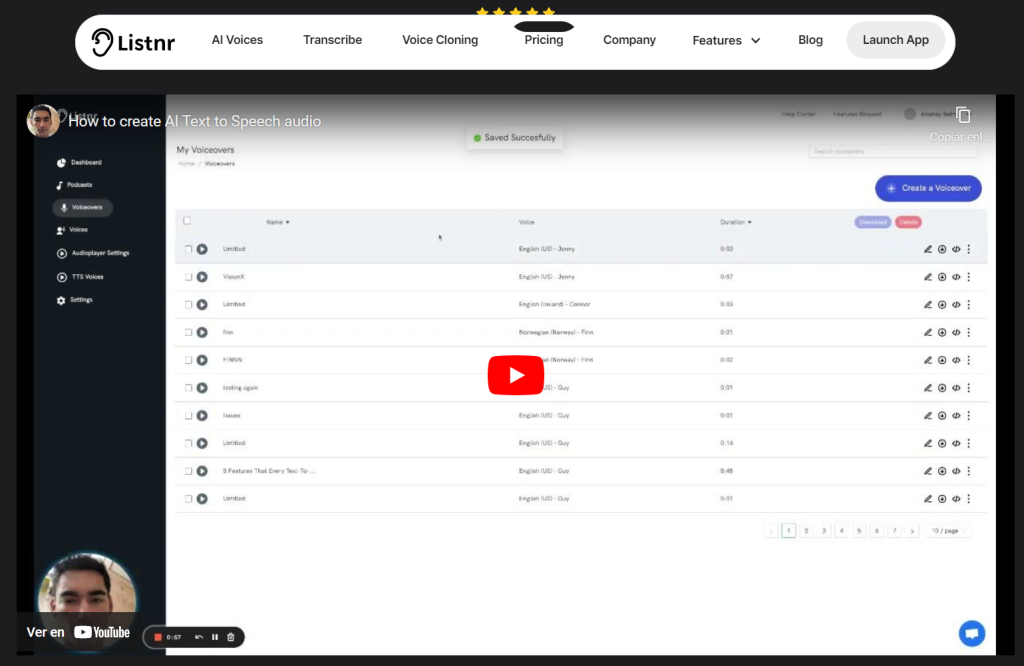Click the embed icon in the 'testing again' row
The image size is (1024, 666).
click(x=956, y=388)
